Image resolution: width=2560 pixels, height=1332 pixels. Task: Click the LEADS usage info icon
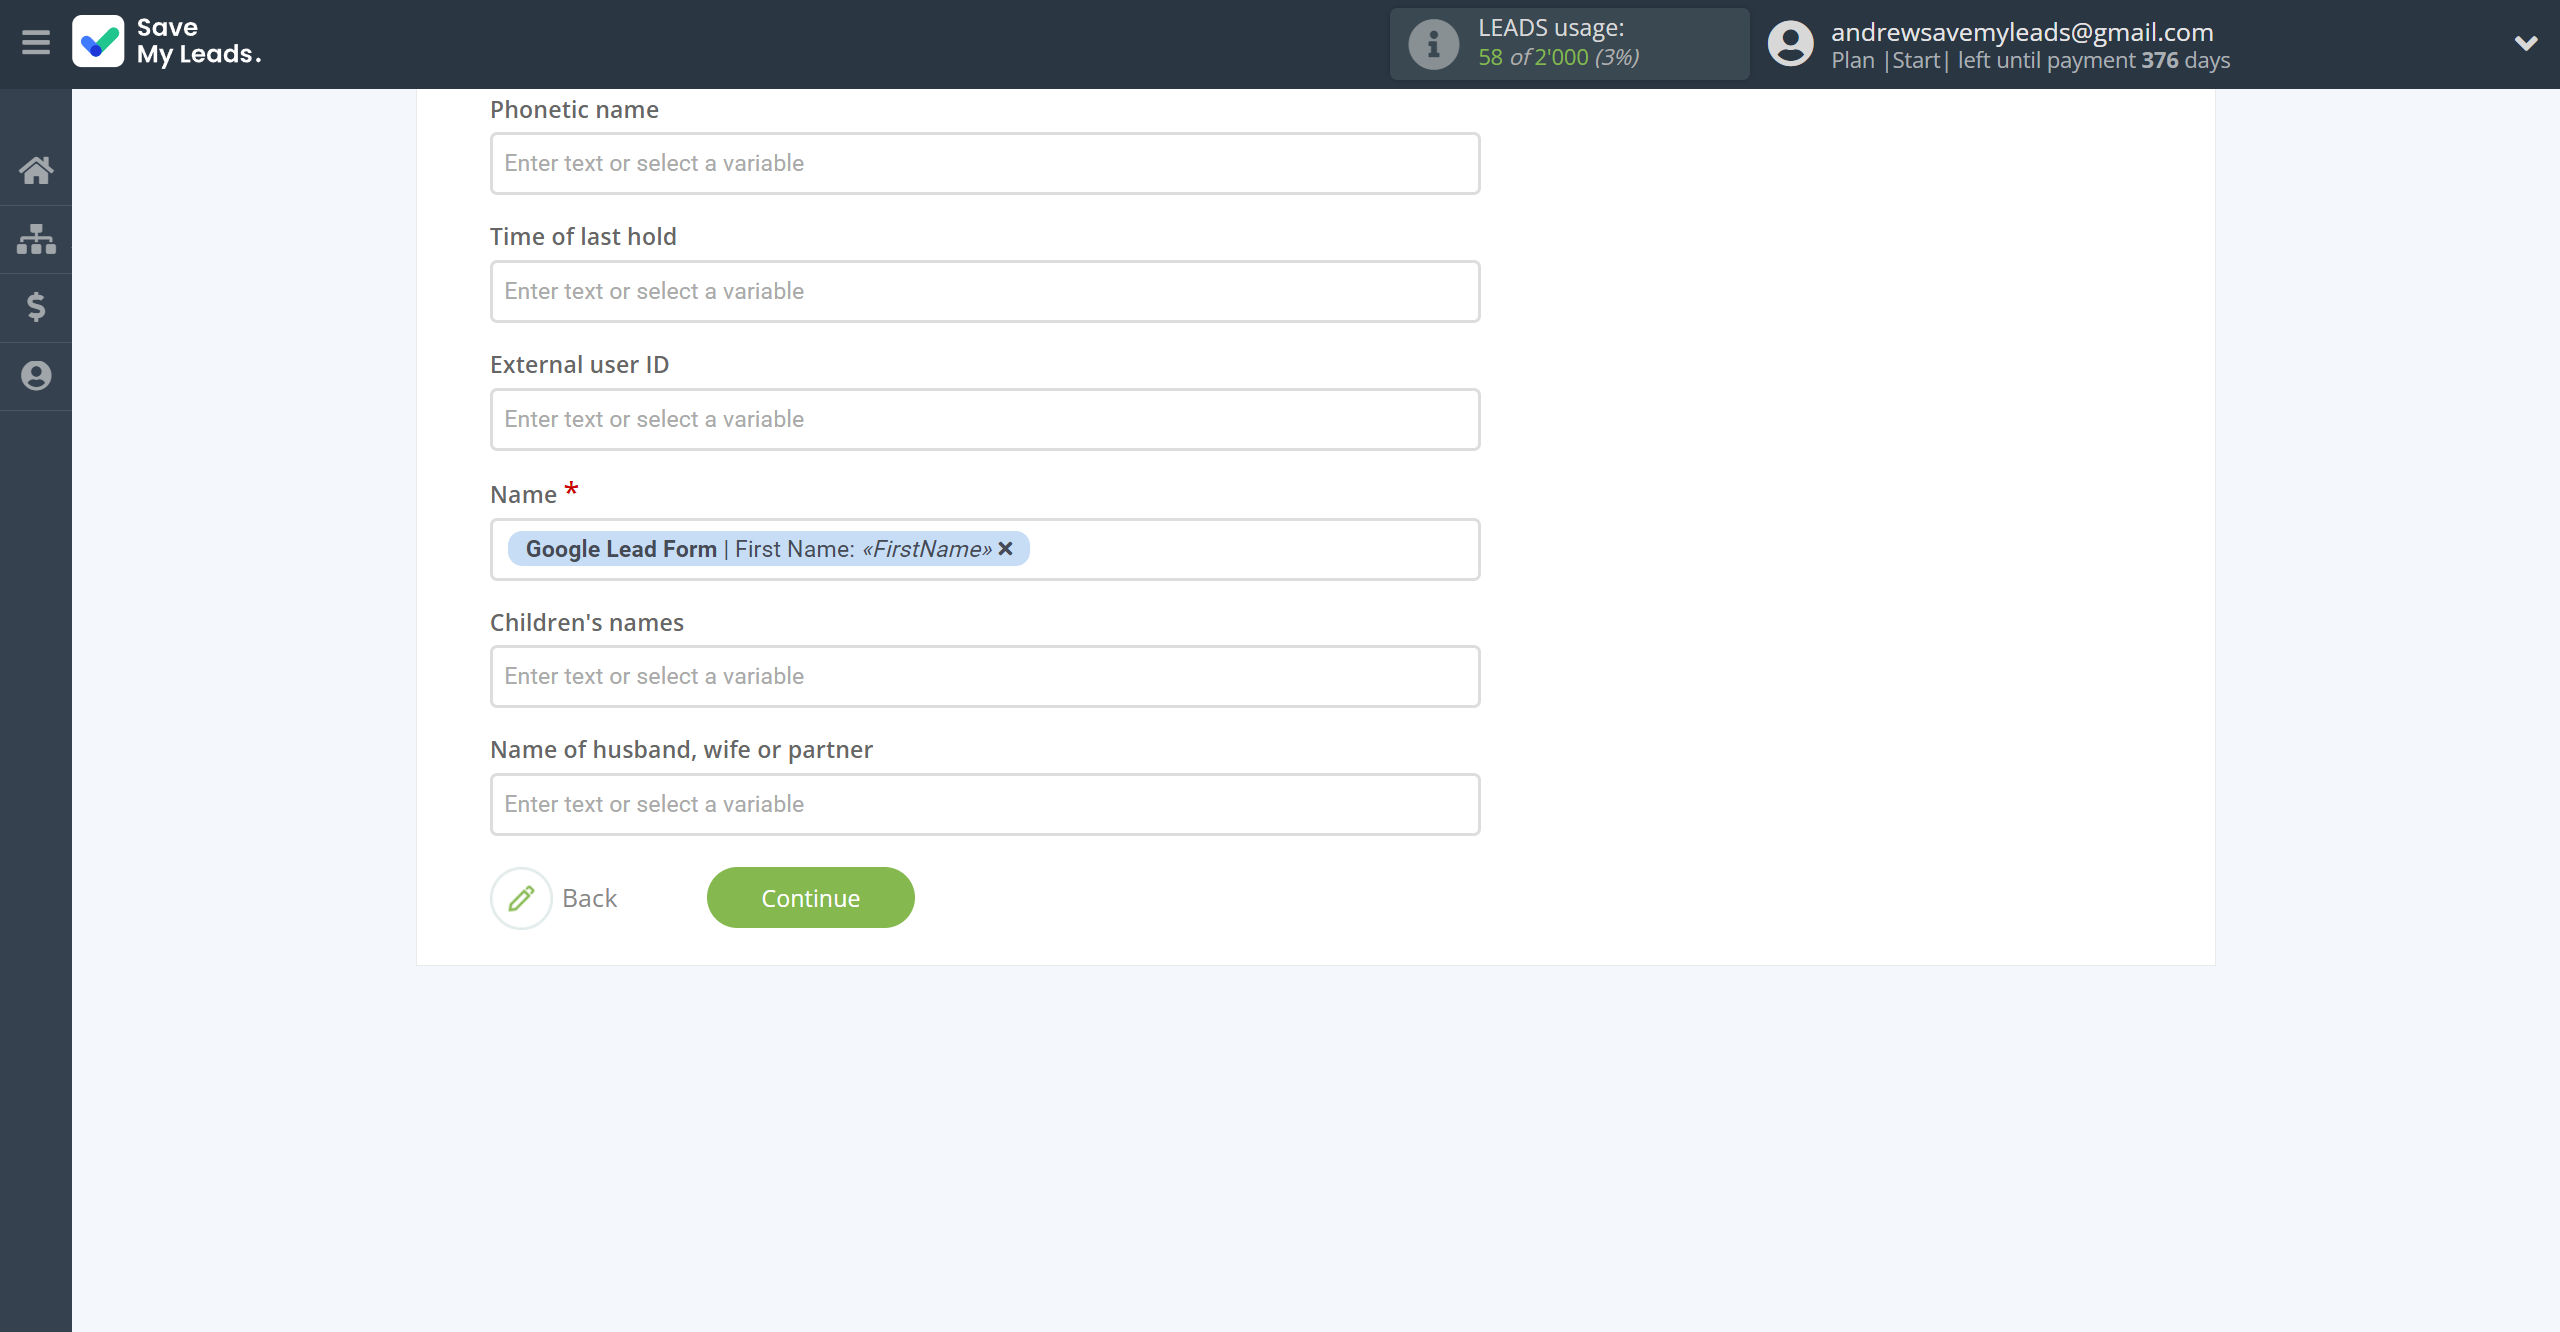click(1433, 44)
